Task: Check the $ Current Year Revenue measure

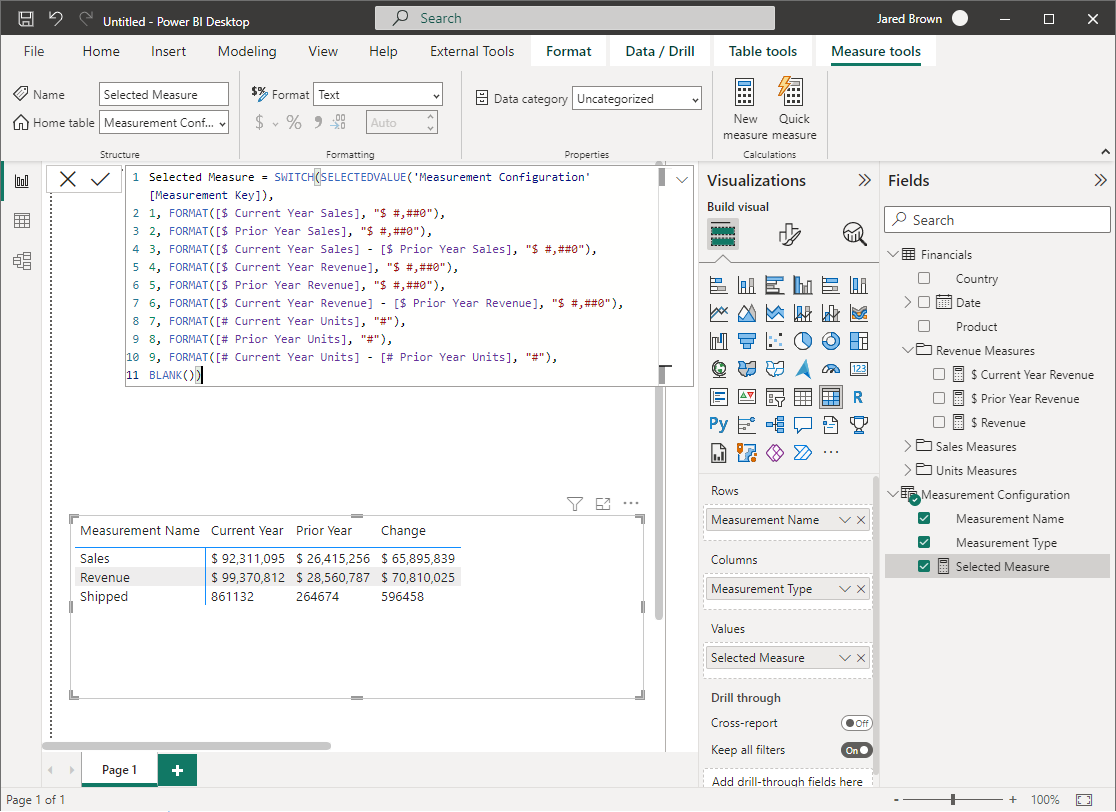Action: pos(938,375)
